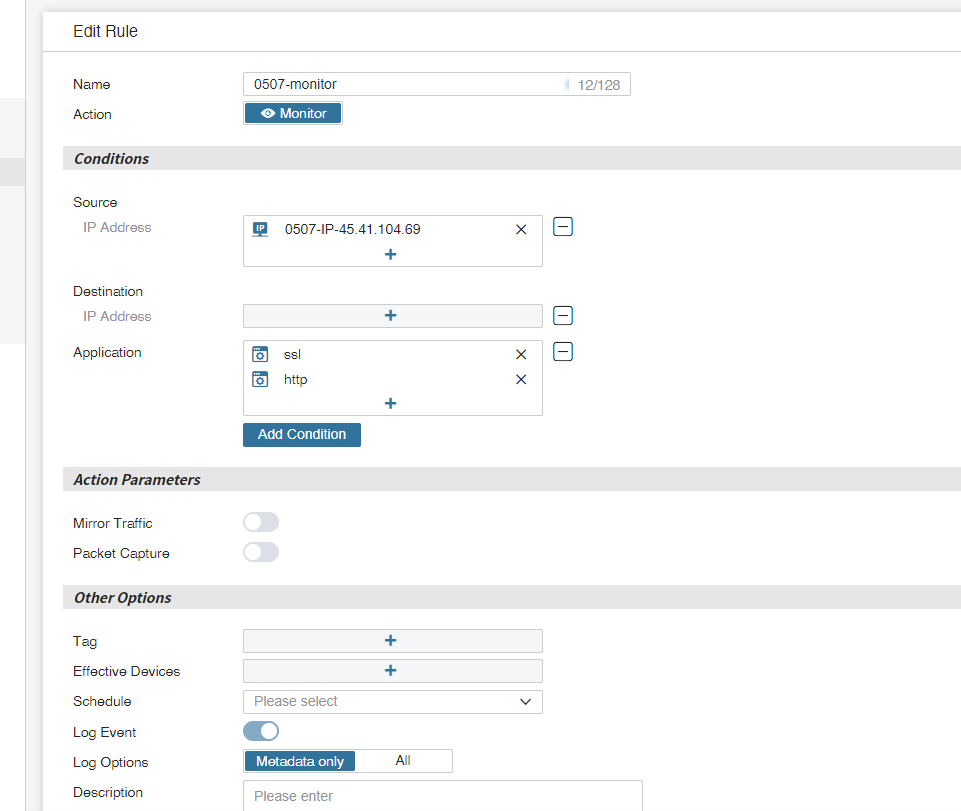This screenshot has height=811, width=961.
Task: Remove the 0507-IP-45.41.104.69 source entry
Action: click(521, 229)
